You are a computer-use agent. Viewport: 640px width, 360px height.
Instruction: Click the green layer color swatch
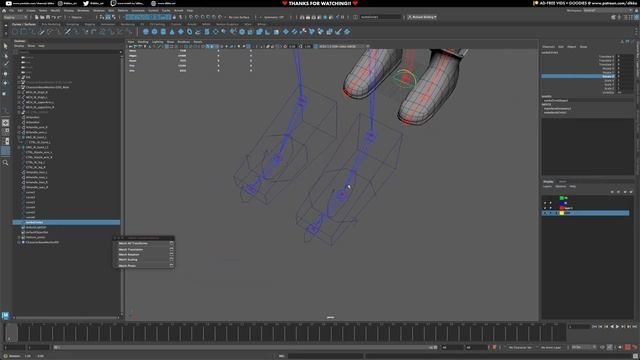pos(562,198)
